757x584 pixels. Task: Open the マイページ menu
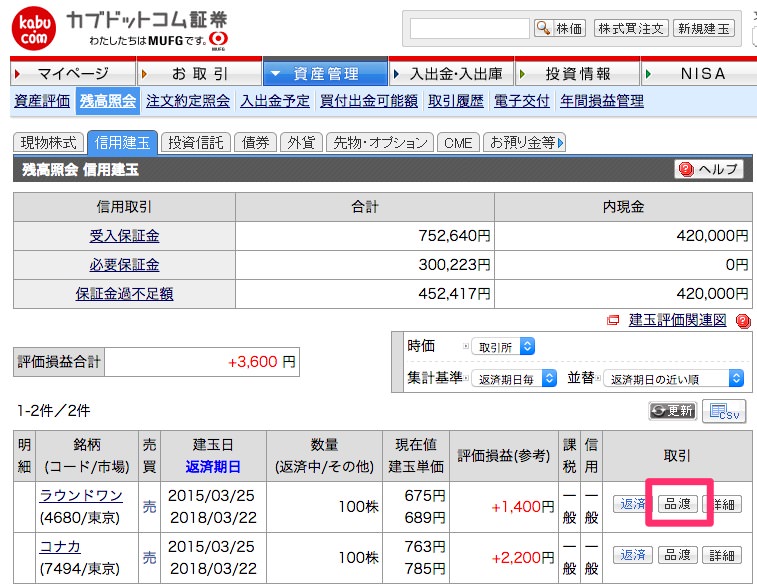point(73,73)
